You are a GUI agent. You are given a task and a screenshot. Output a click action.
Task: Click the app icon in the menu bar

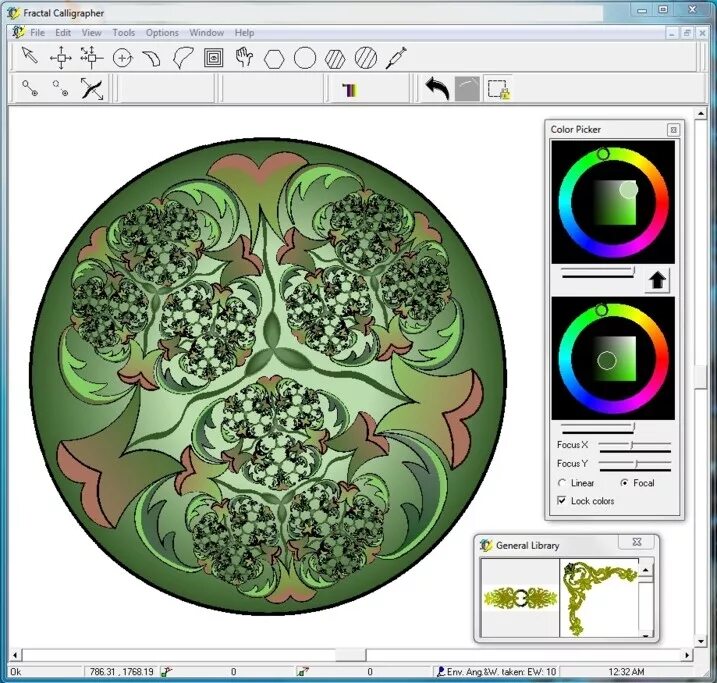tap(18, 32)
